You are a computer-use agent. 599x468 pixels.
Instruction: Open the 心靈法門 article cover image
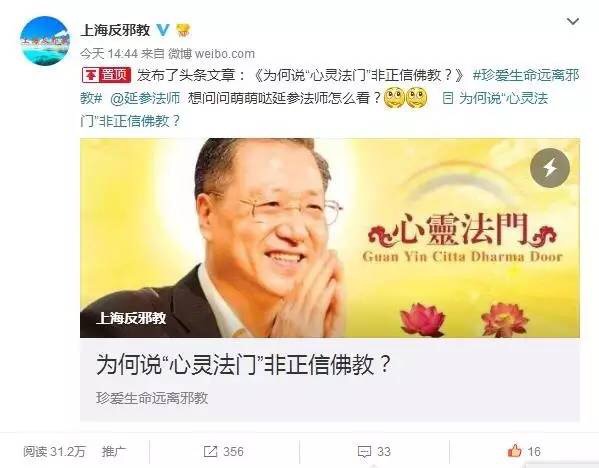coord(330,238)
